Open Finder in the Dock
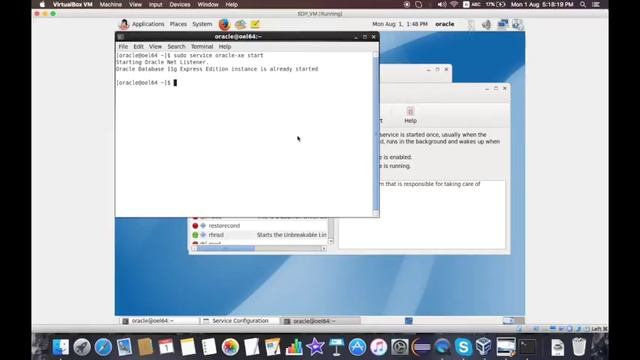Screen dimensions: 640x360 [x=61, y=347]
